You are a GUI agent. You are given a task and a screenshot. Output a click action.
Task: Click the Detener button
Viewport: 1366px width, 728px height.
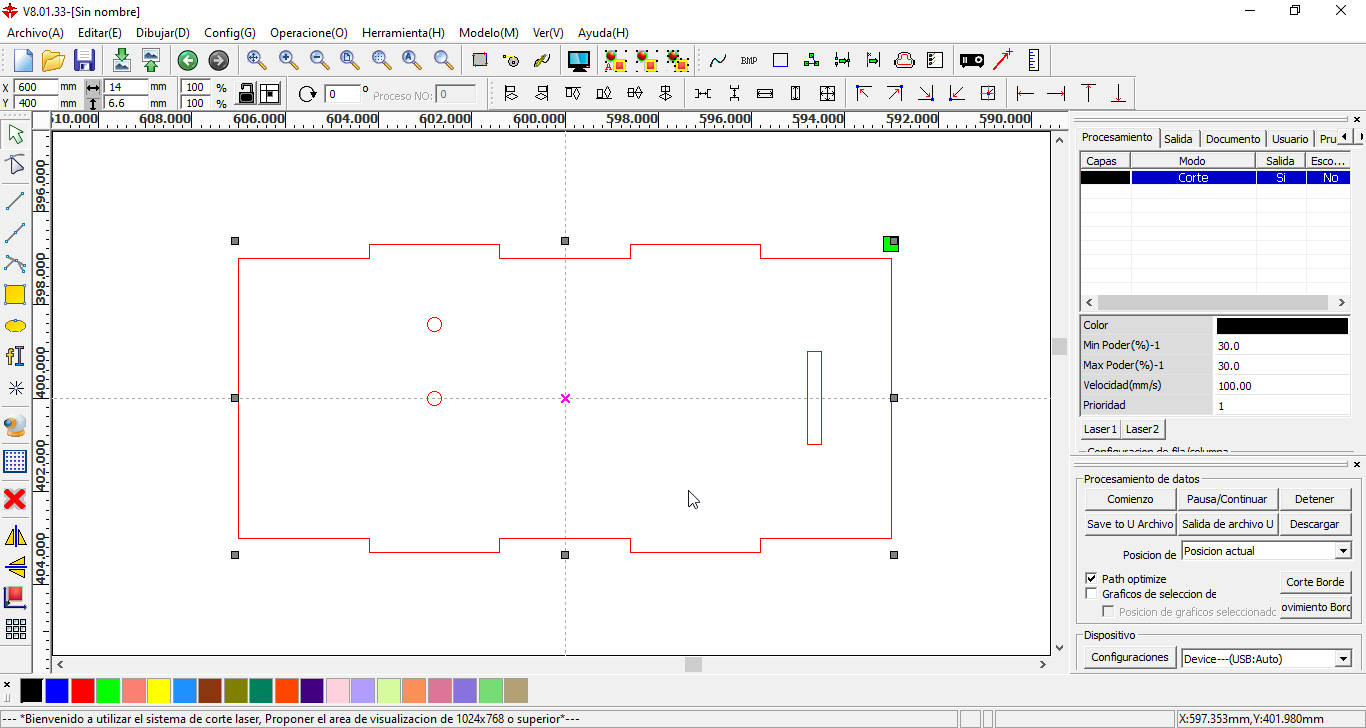1314,499
